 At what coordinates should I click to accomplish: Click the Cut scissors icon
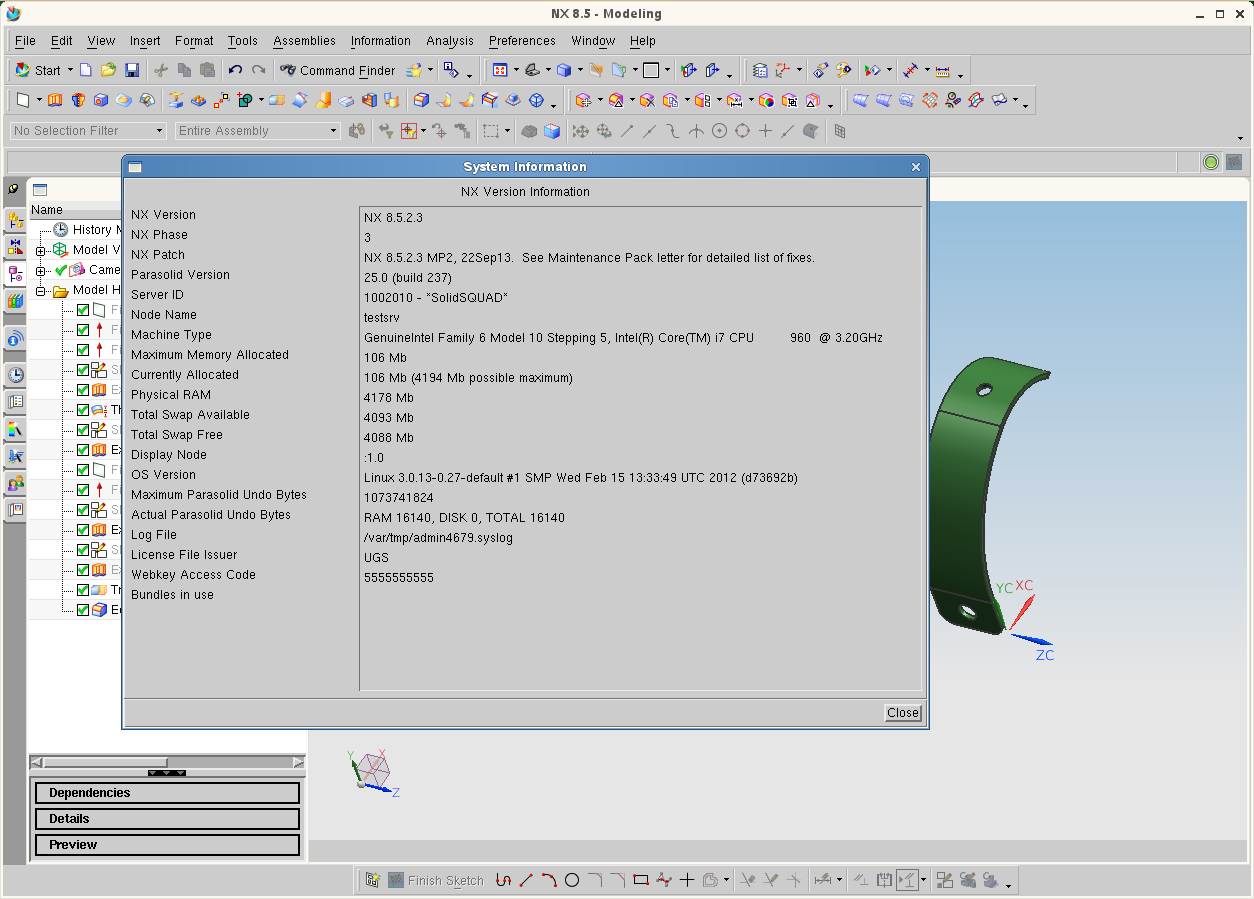[x=161, y=70]
